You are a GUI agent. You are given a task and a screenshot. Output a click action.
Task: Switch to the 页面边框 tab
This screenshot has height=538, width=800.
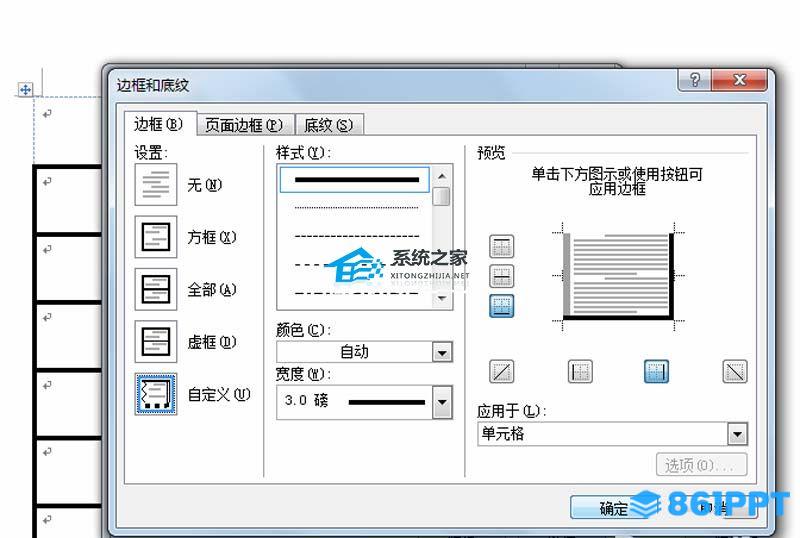click(x=244, y=125)
